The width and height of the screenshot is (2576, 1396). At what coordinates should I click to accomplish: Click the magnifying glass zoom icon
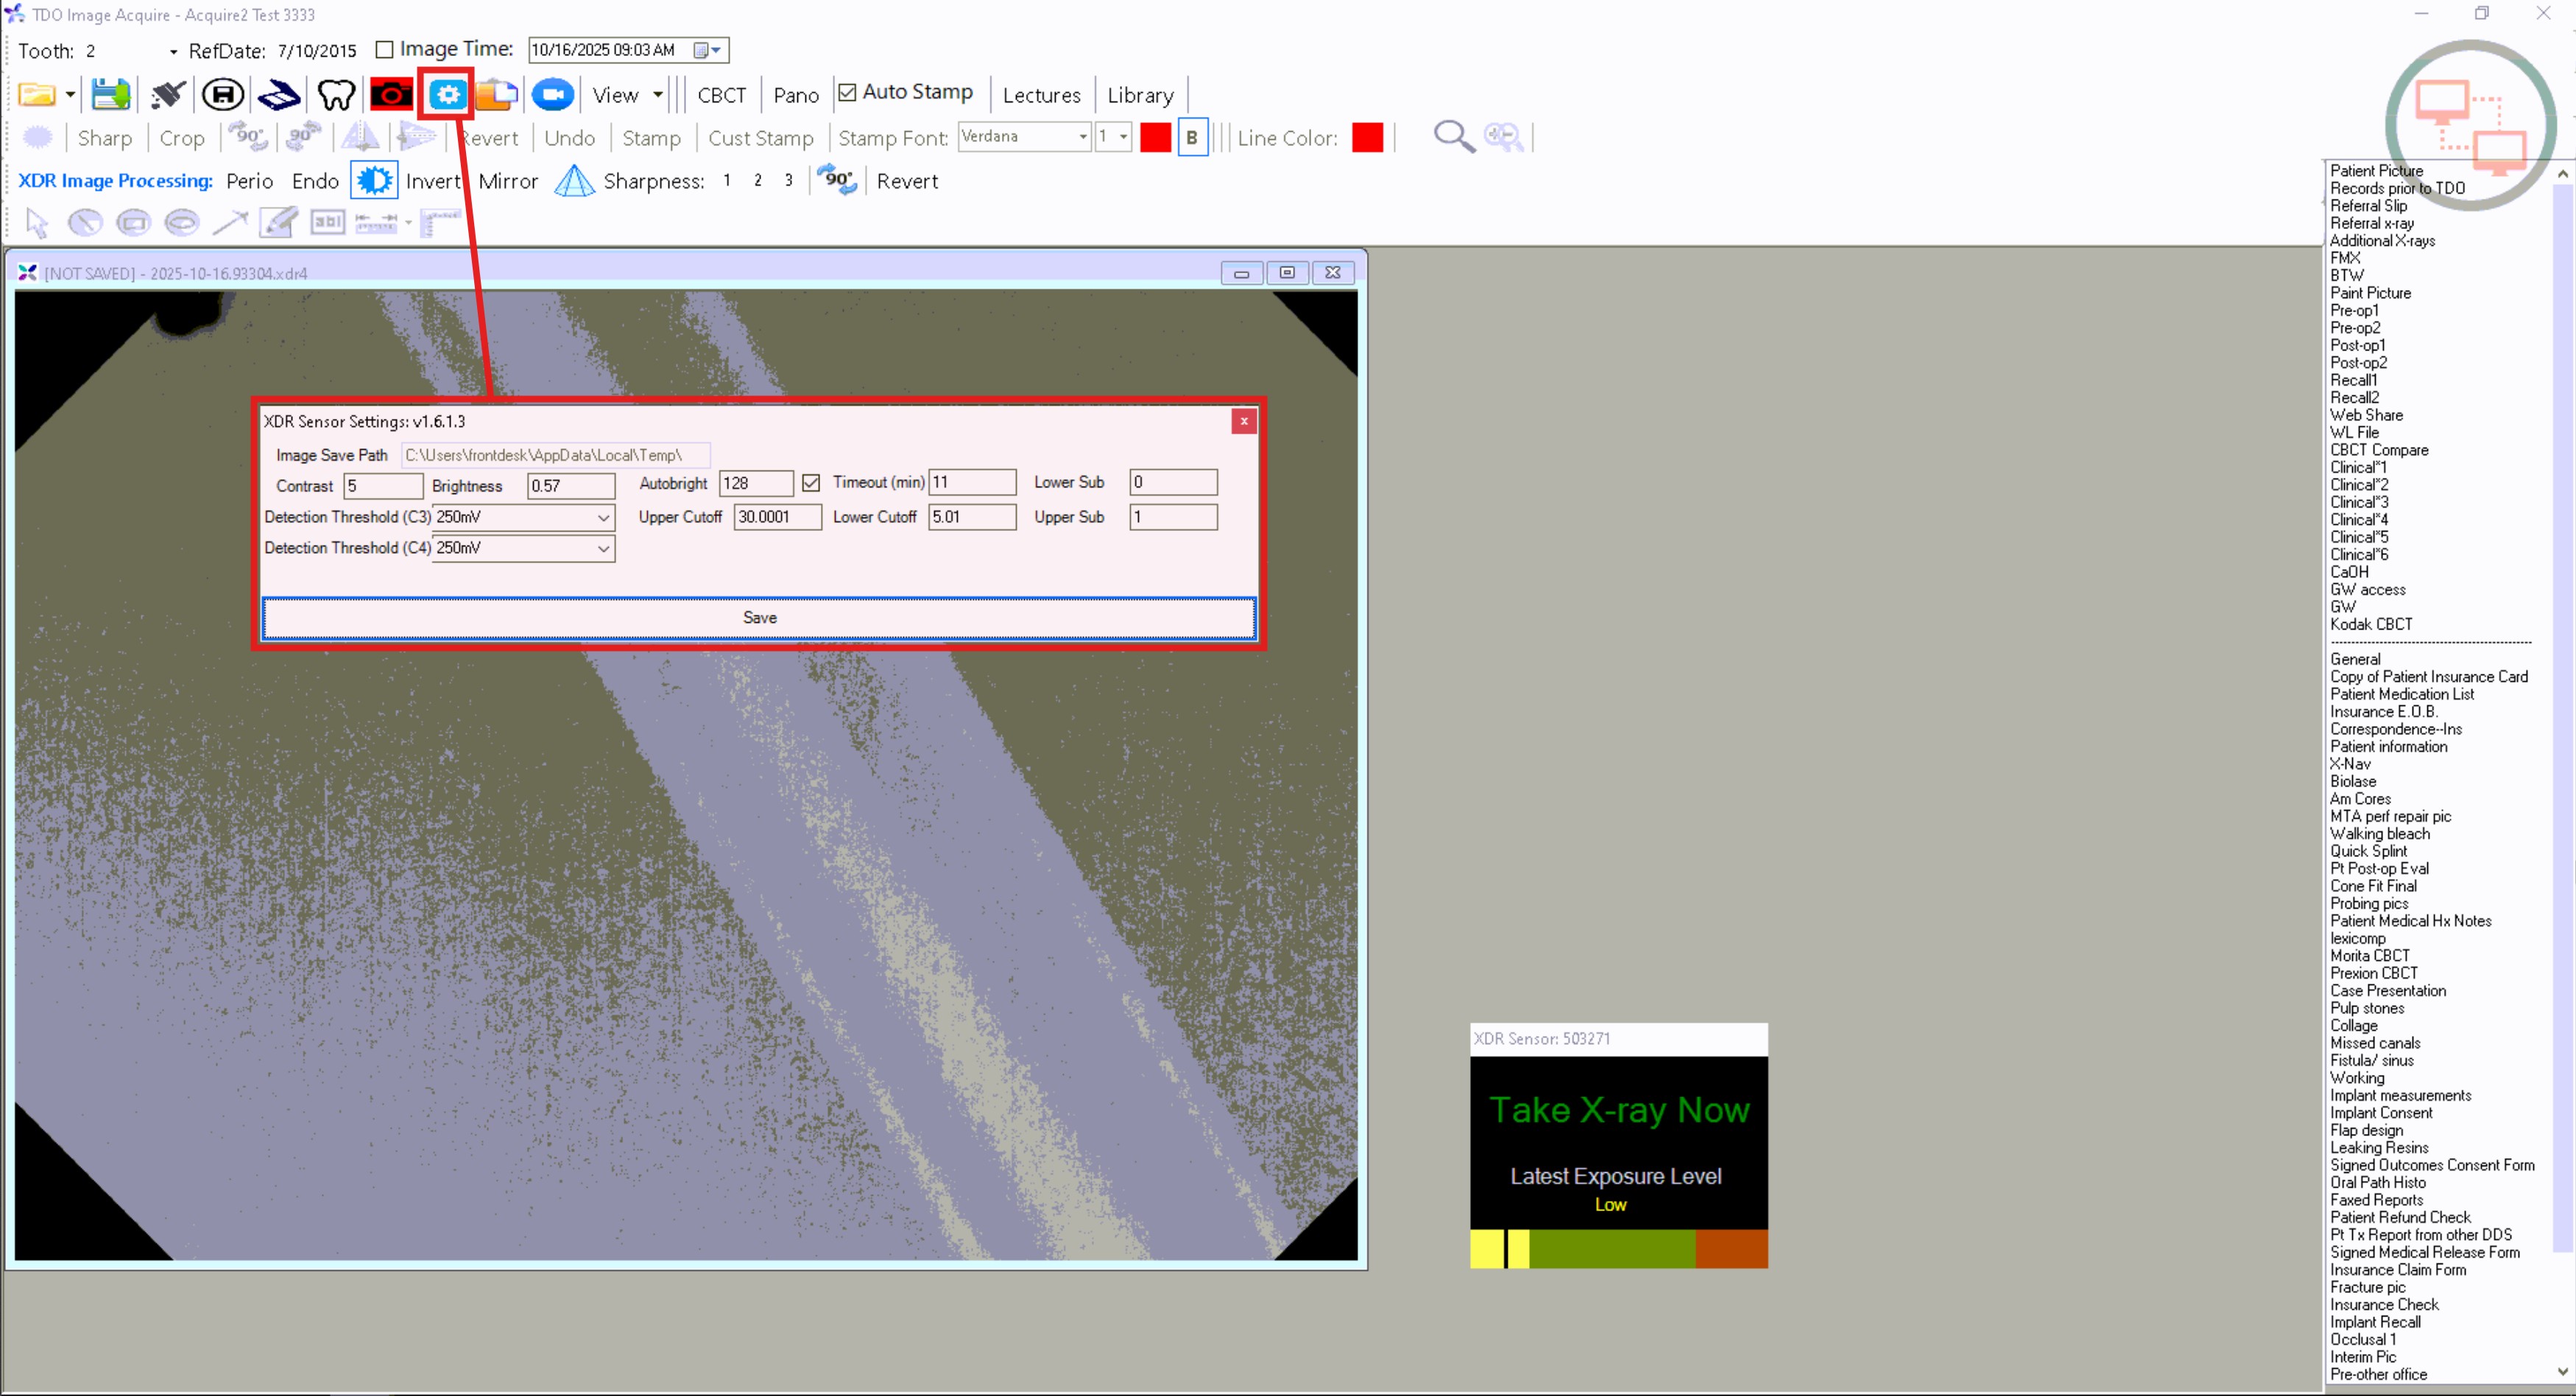pos(1453,137)
